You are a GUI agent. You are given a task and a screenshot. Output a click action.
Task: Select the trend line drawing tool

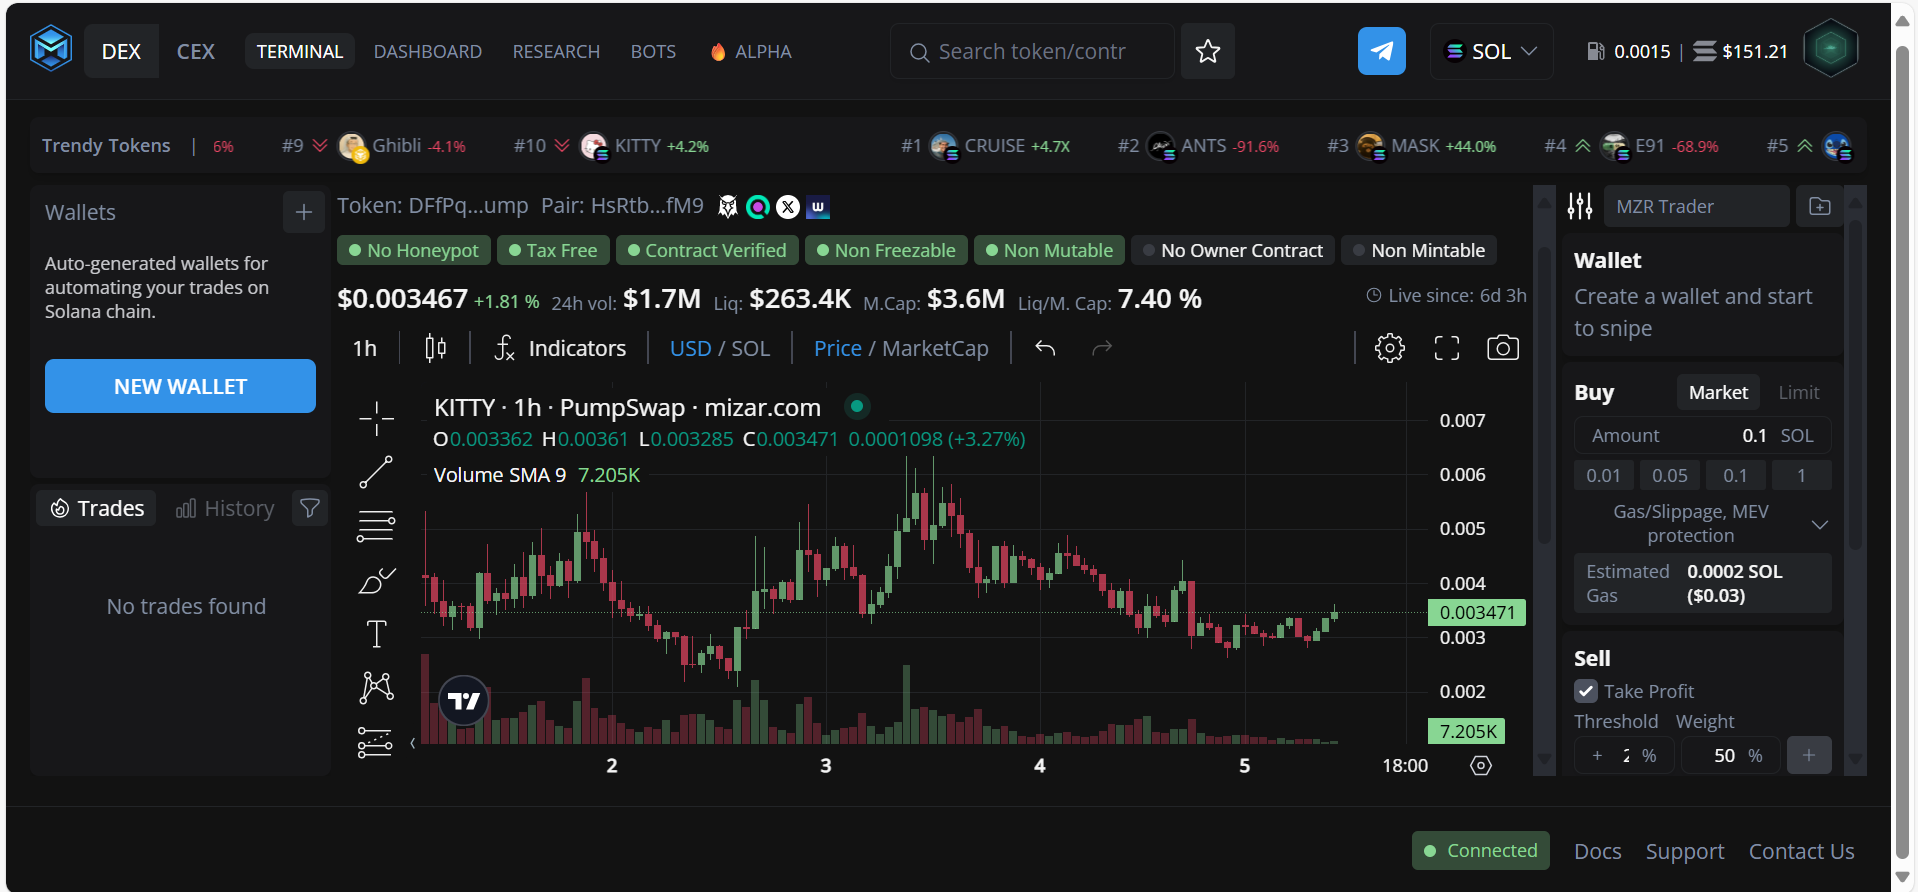coord(376,472)
